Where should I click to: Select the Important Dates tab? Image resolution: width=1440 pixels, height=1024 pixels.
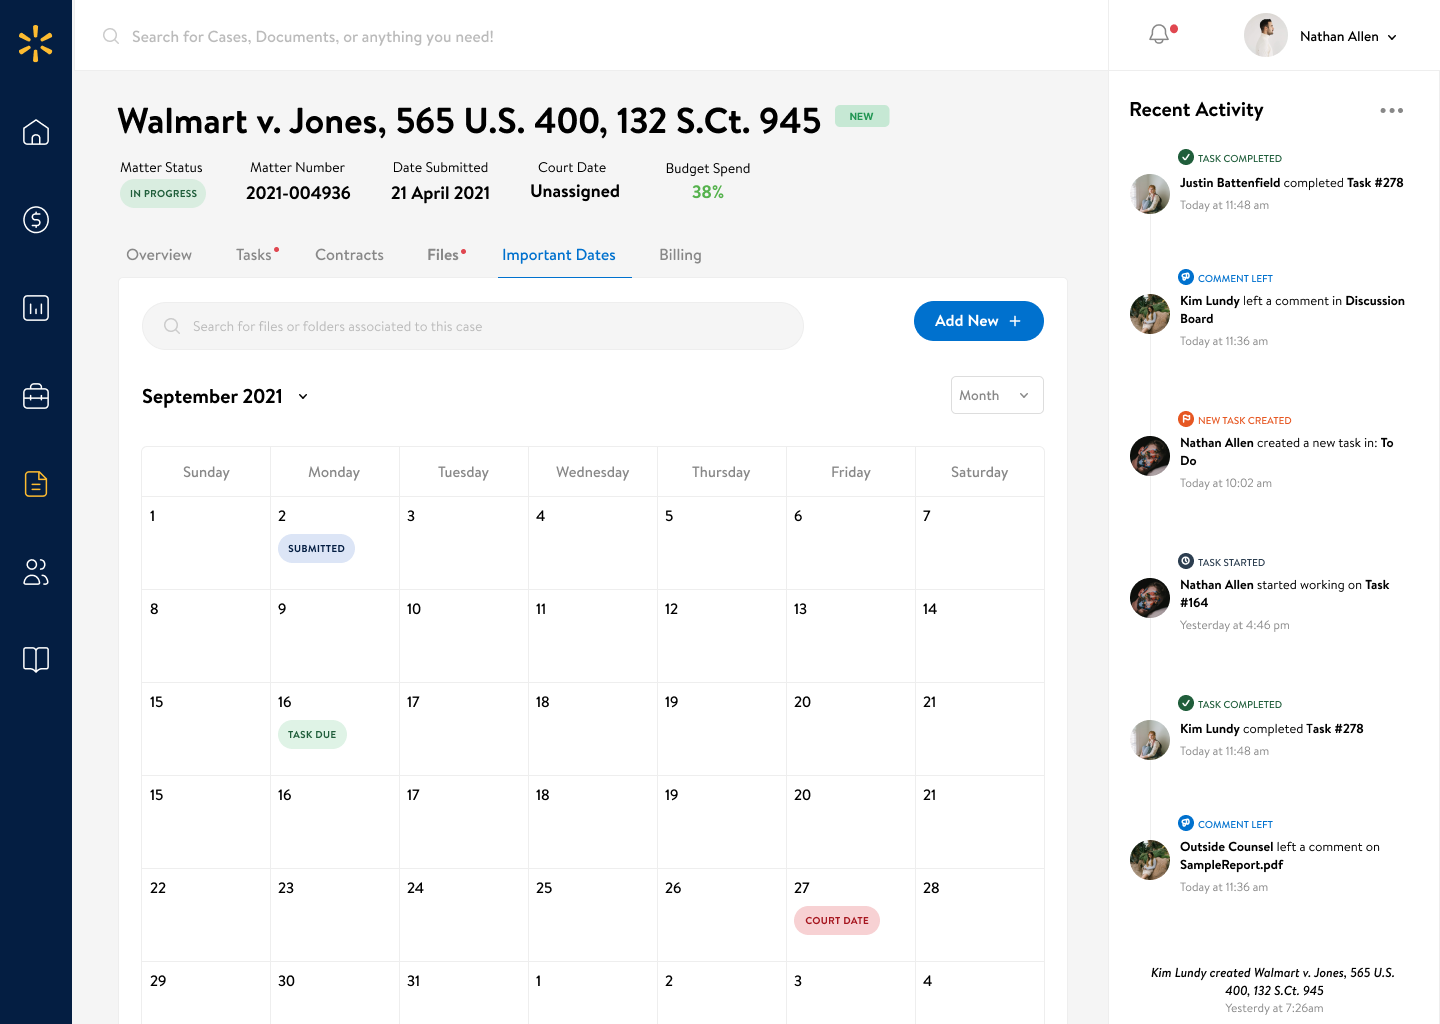[559, 255]
